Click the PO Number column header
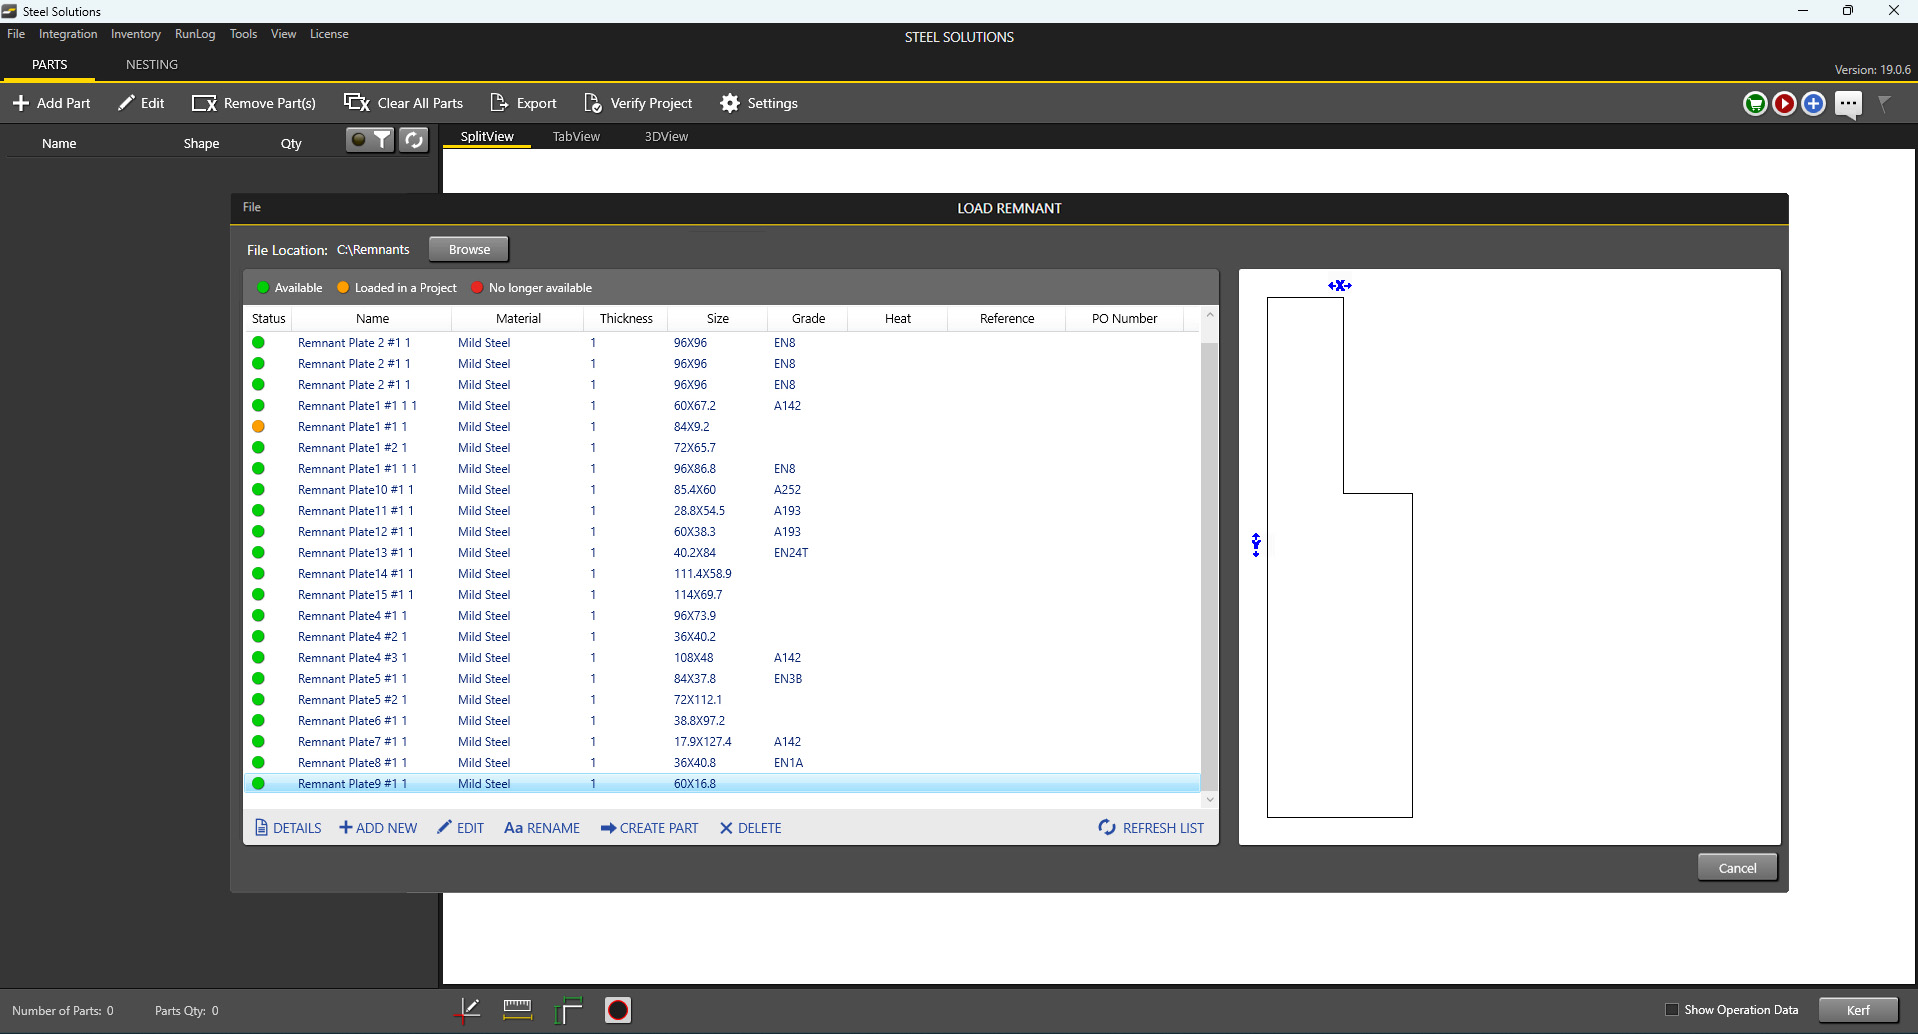Viewport: 1918px width, 1034px height. click(1124, 318)
